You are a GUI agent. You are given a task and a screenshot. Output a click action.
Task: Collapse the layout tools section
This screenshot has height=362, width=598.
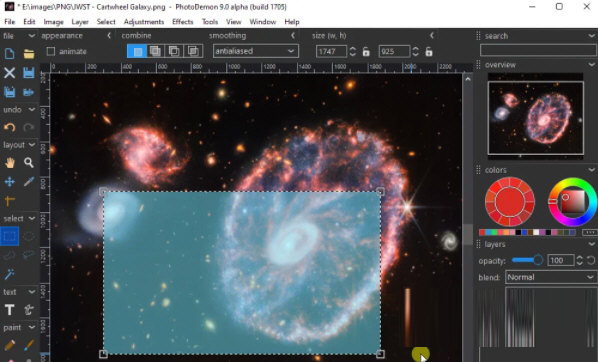tap(32, 145)
